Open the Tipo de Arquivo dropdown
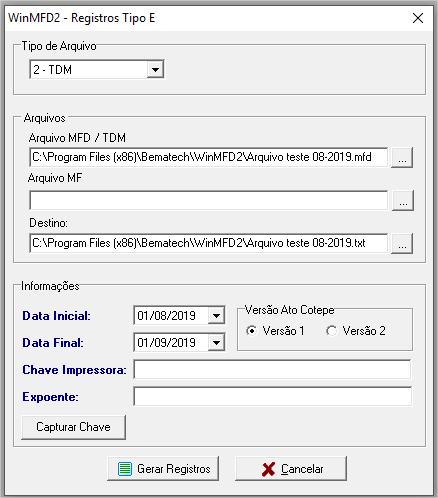438x498 pixels. tap(155, 69)
